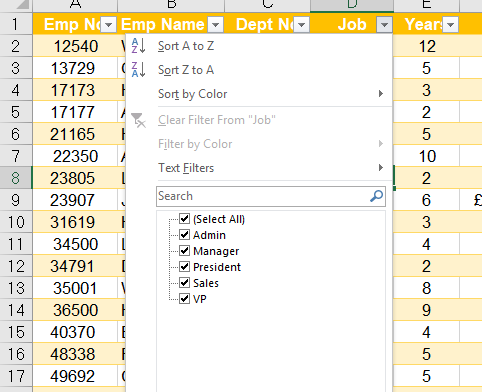This screenshot has width=482, height=392.
Task: Open the Emp Name filter dropdown arrow
Action: 216,25
